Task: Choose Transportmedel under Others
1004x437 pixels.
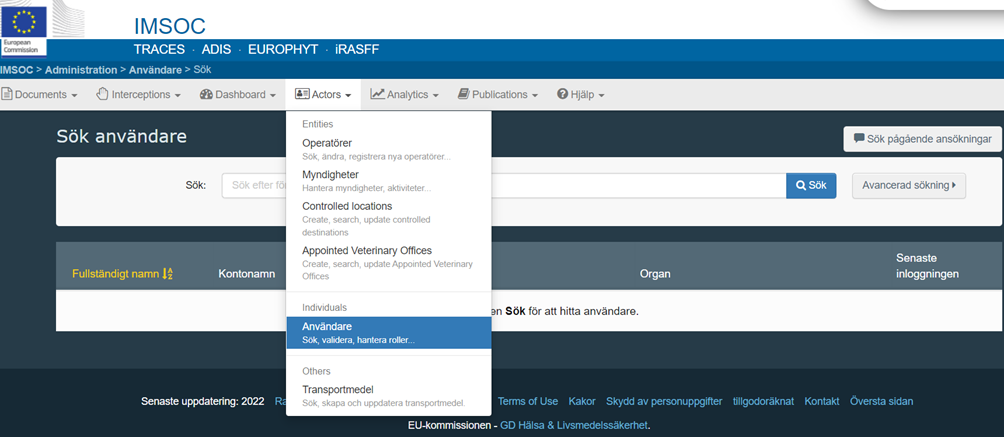Action: [x=388, y=396]
